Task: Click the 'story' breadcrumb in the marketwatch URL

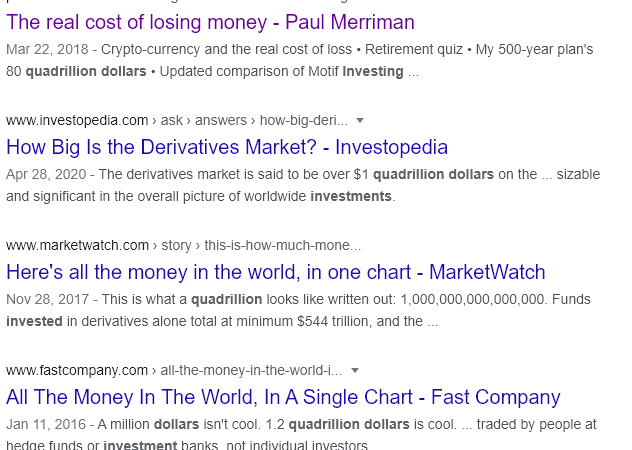Action: tap(176, 245)
